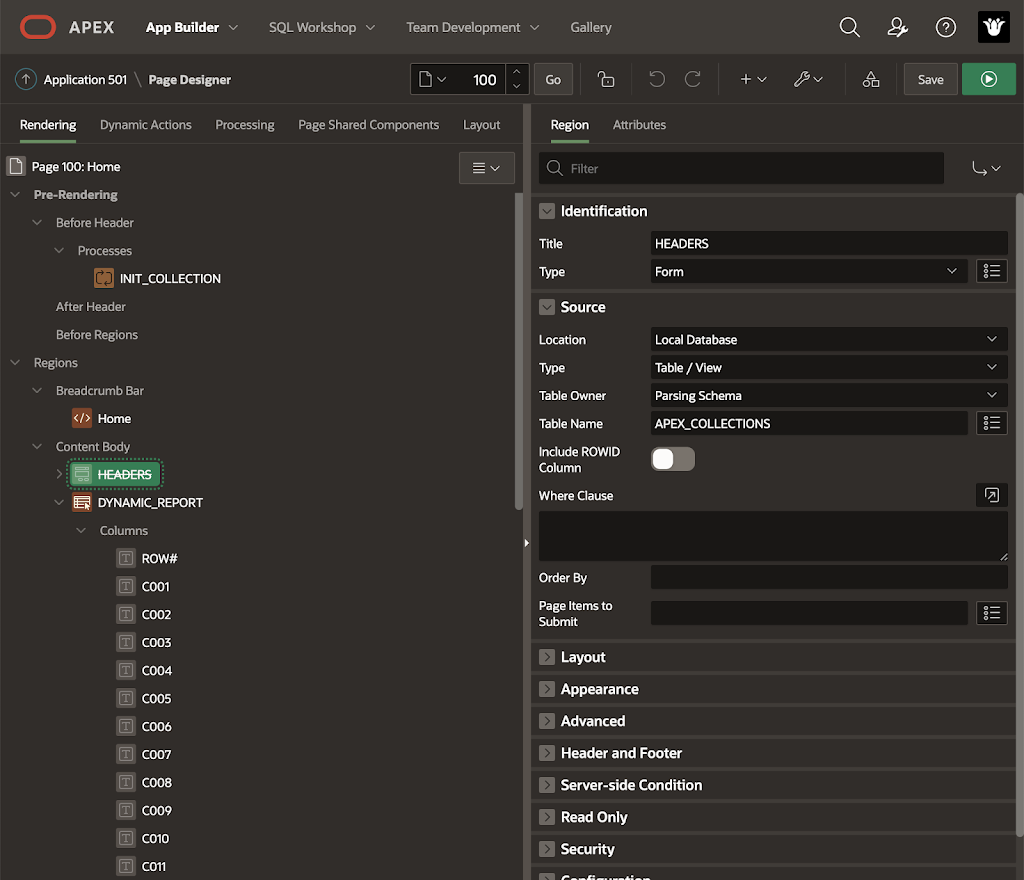Switch to the Dynamic Actions tab
Image resolution: width=1024 pixels, height=880 pixels.
pos(146,125)
